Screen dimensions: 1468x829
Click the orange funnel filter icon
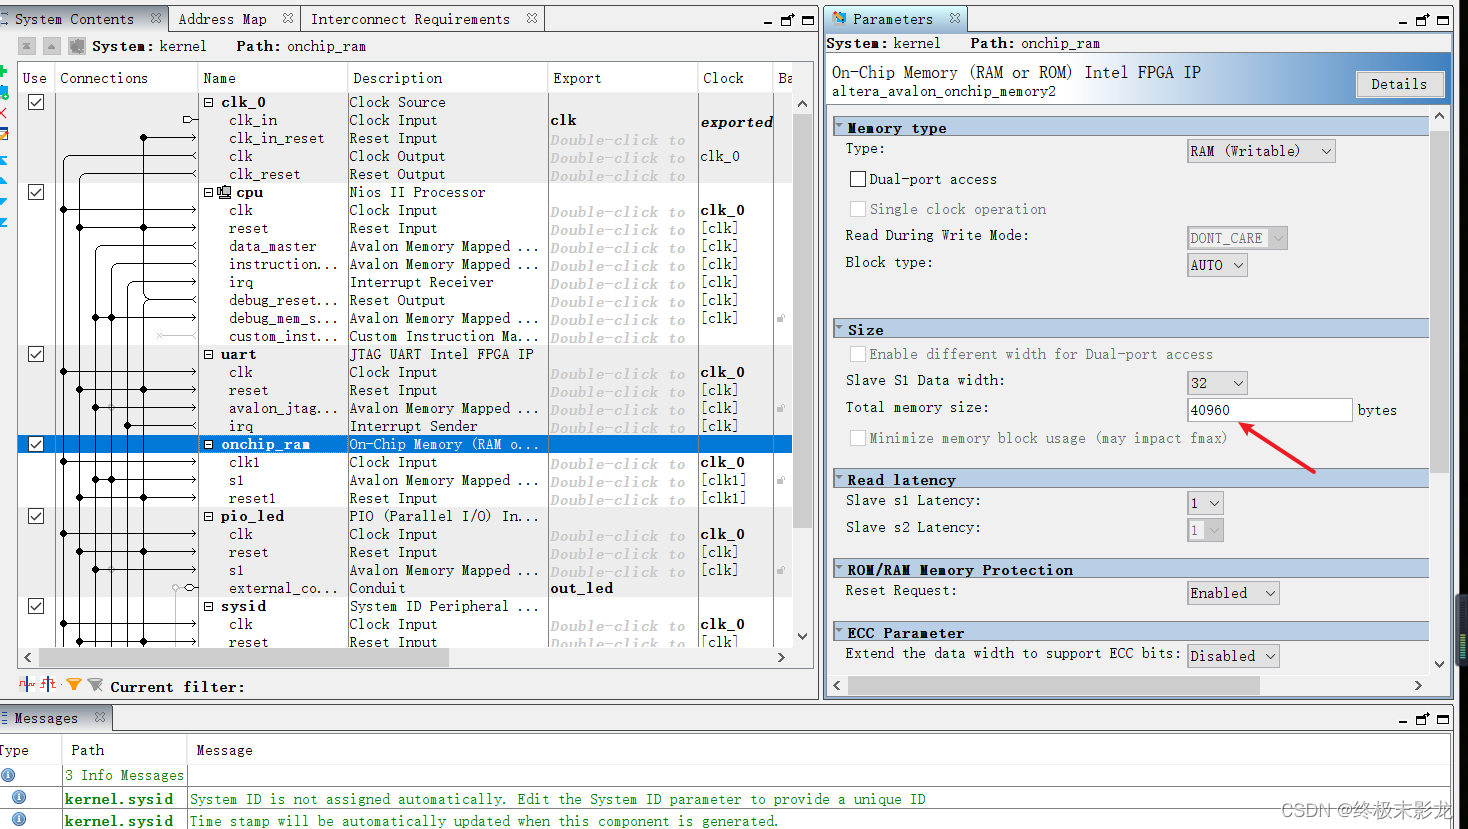(73, 685)
